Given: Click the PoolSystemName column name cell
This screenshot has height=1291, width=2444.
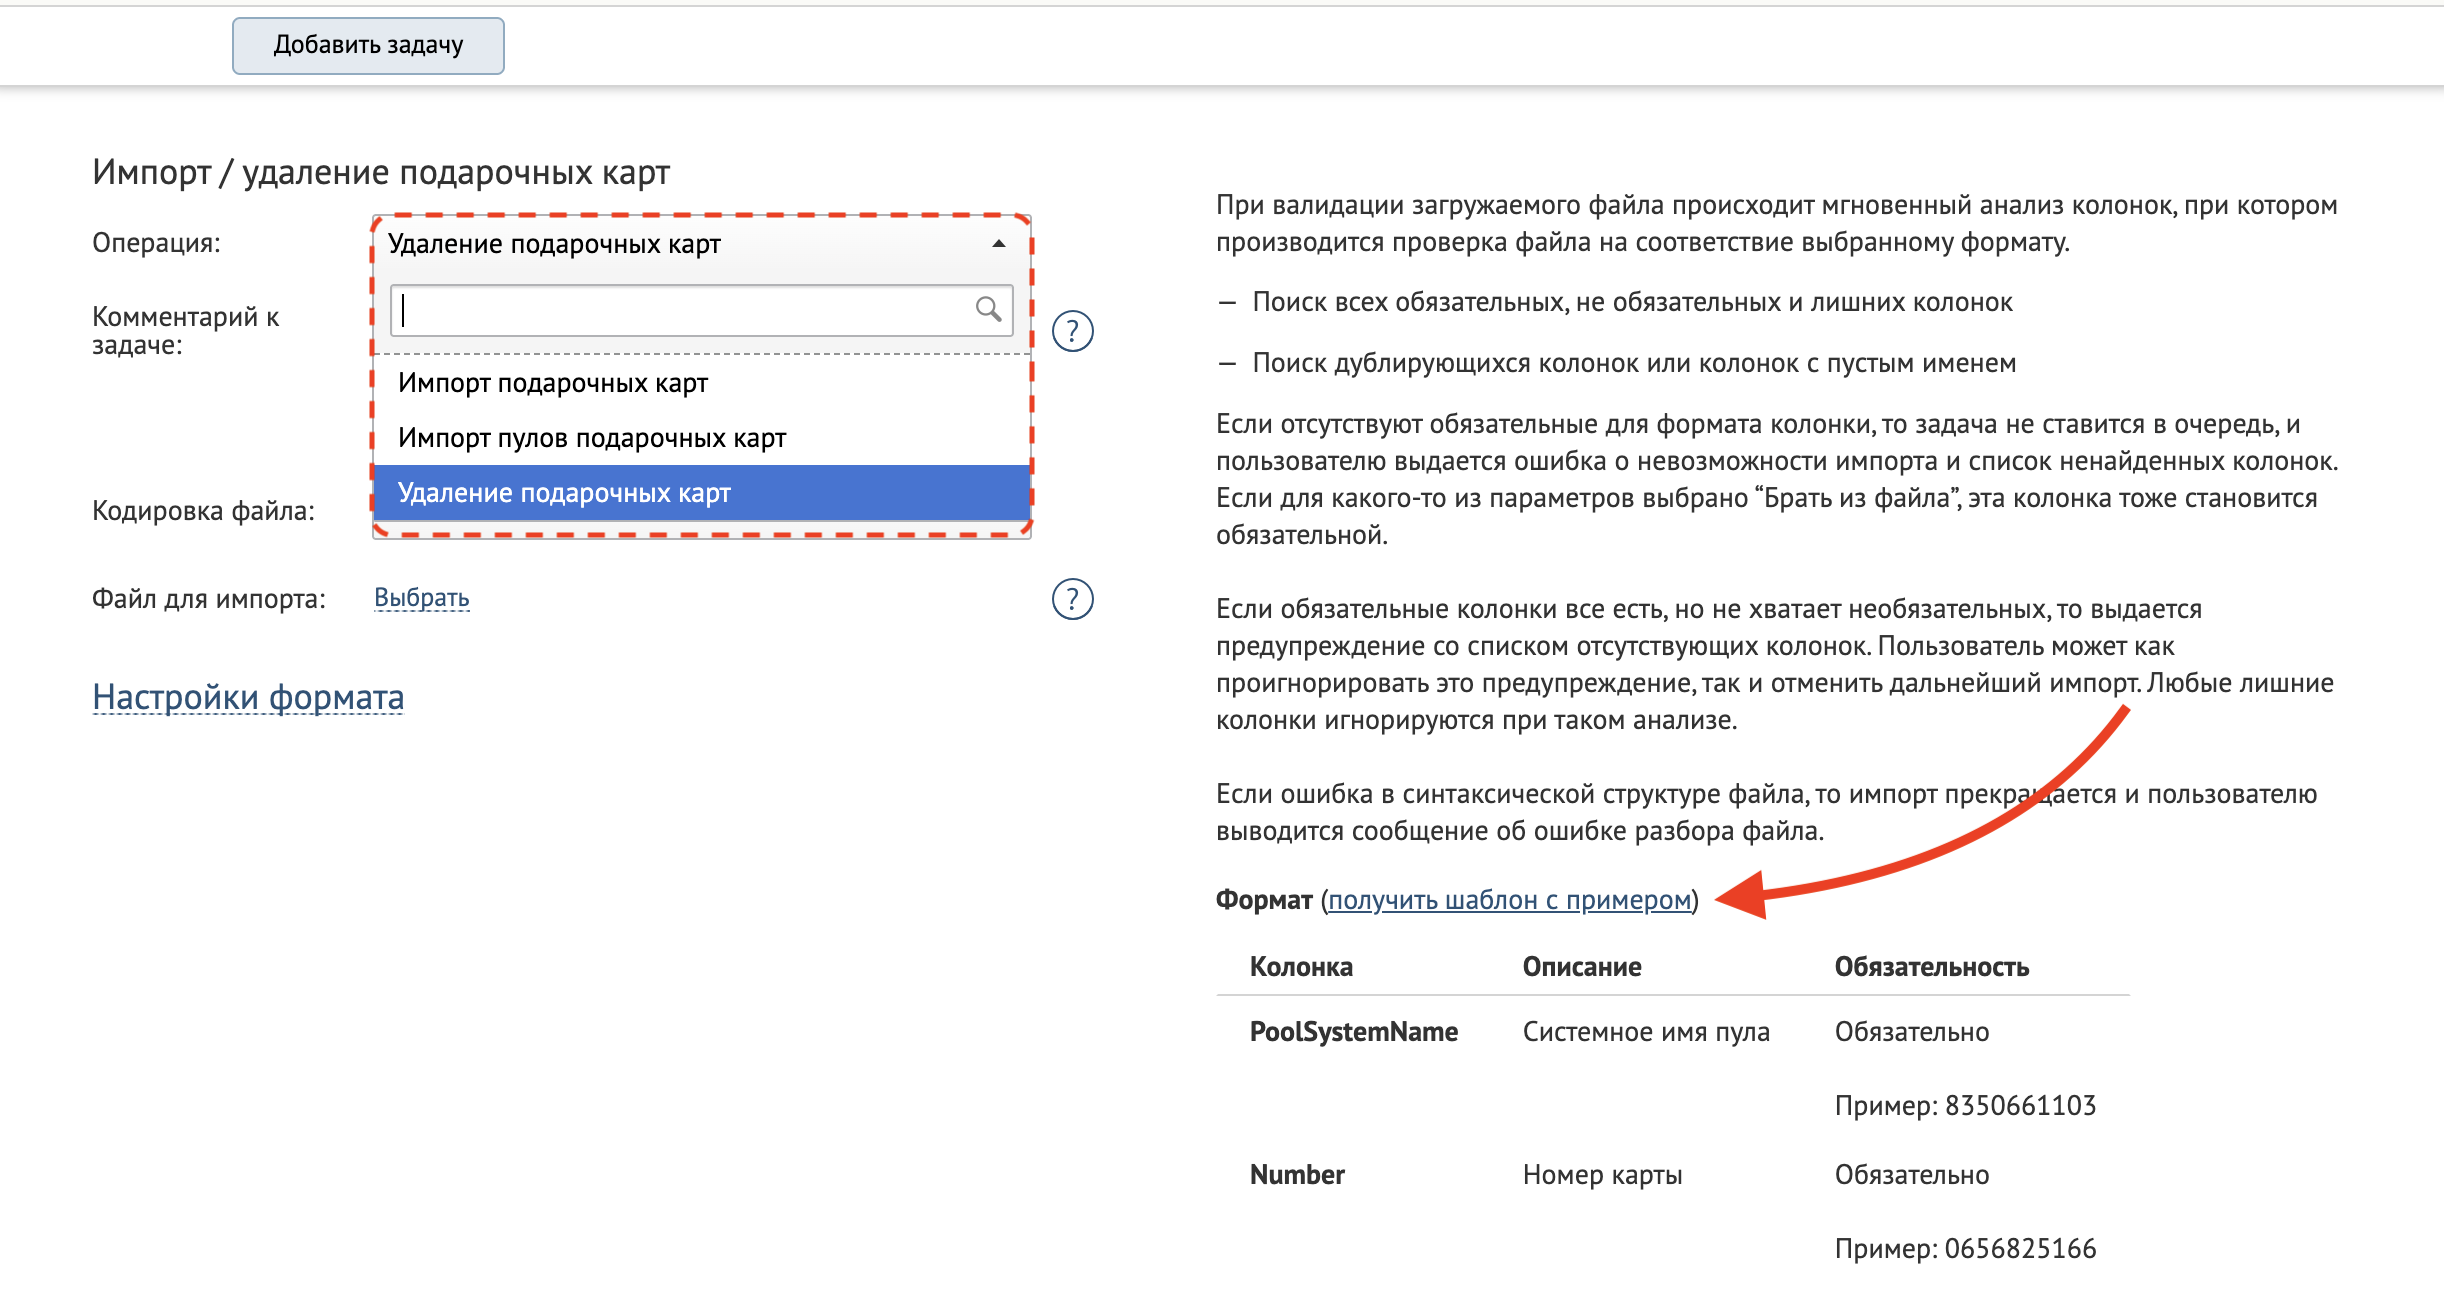Looking at the screenshot, I should 1353,1032.
